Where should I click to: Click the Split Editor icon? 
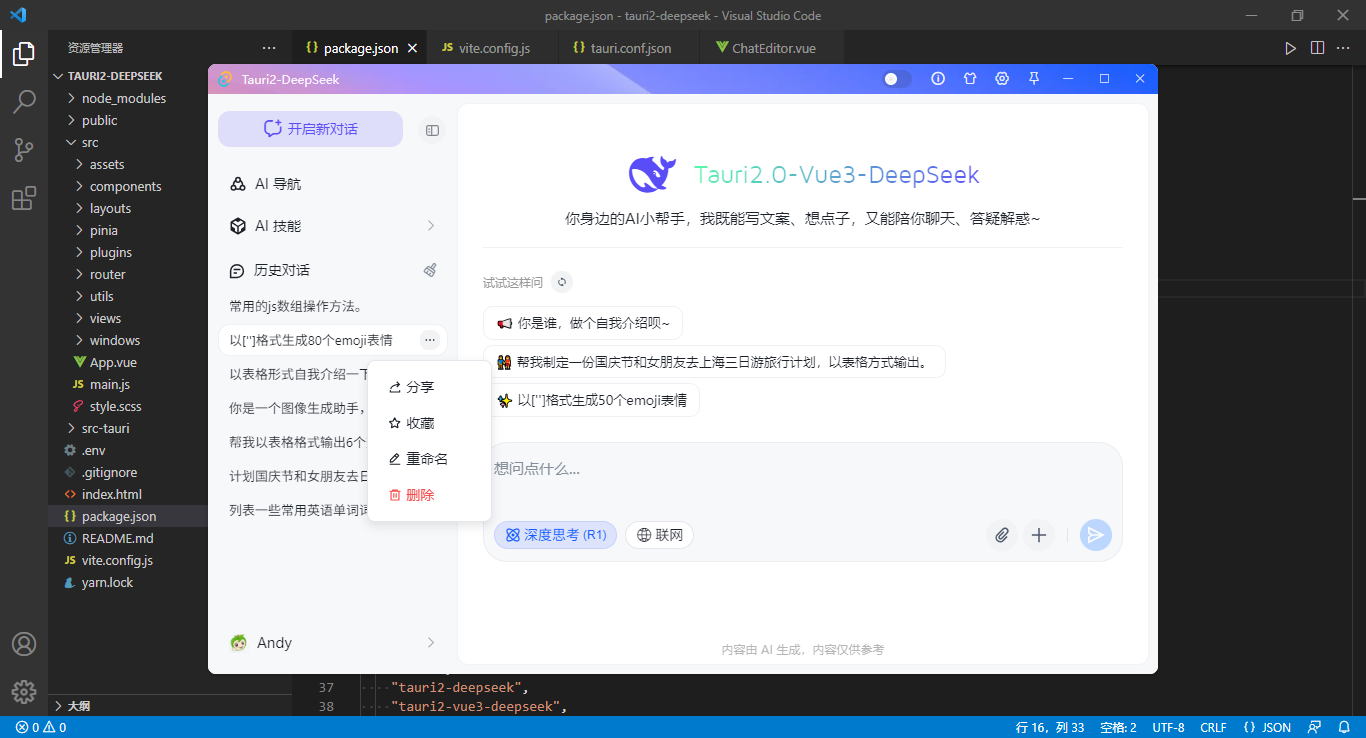1317,48
